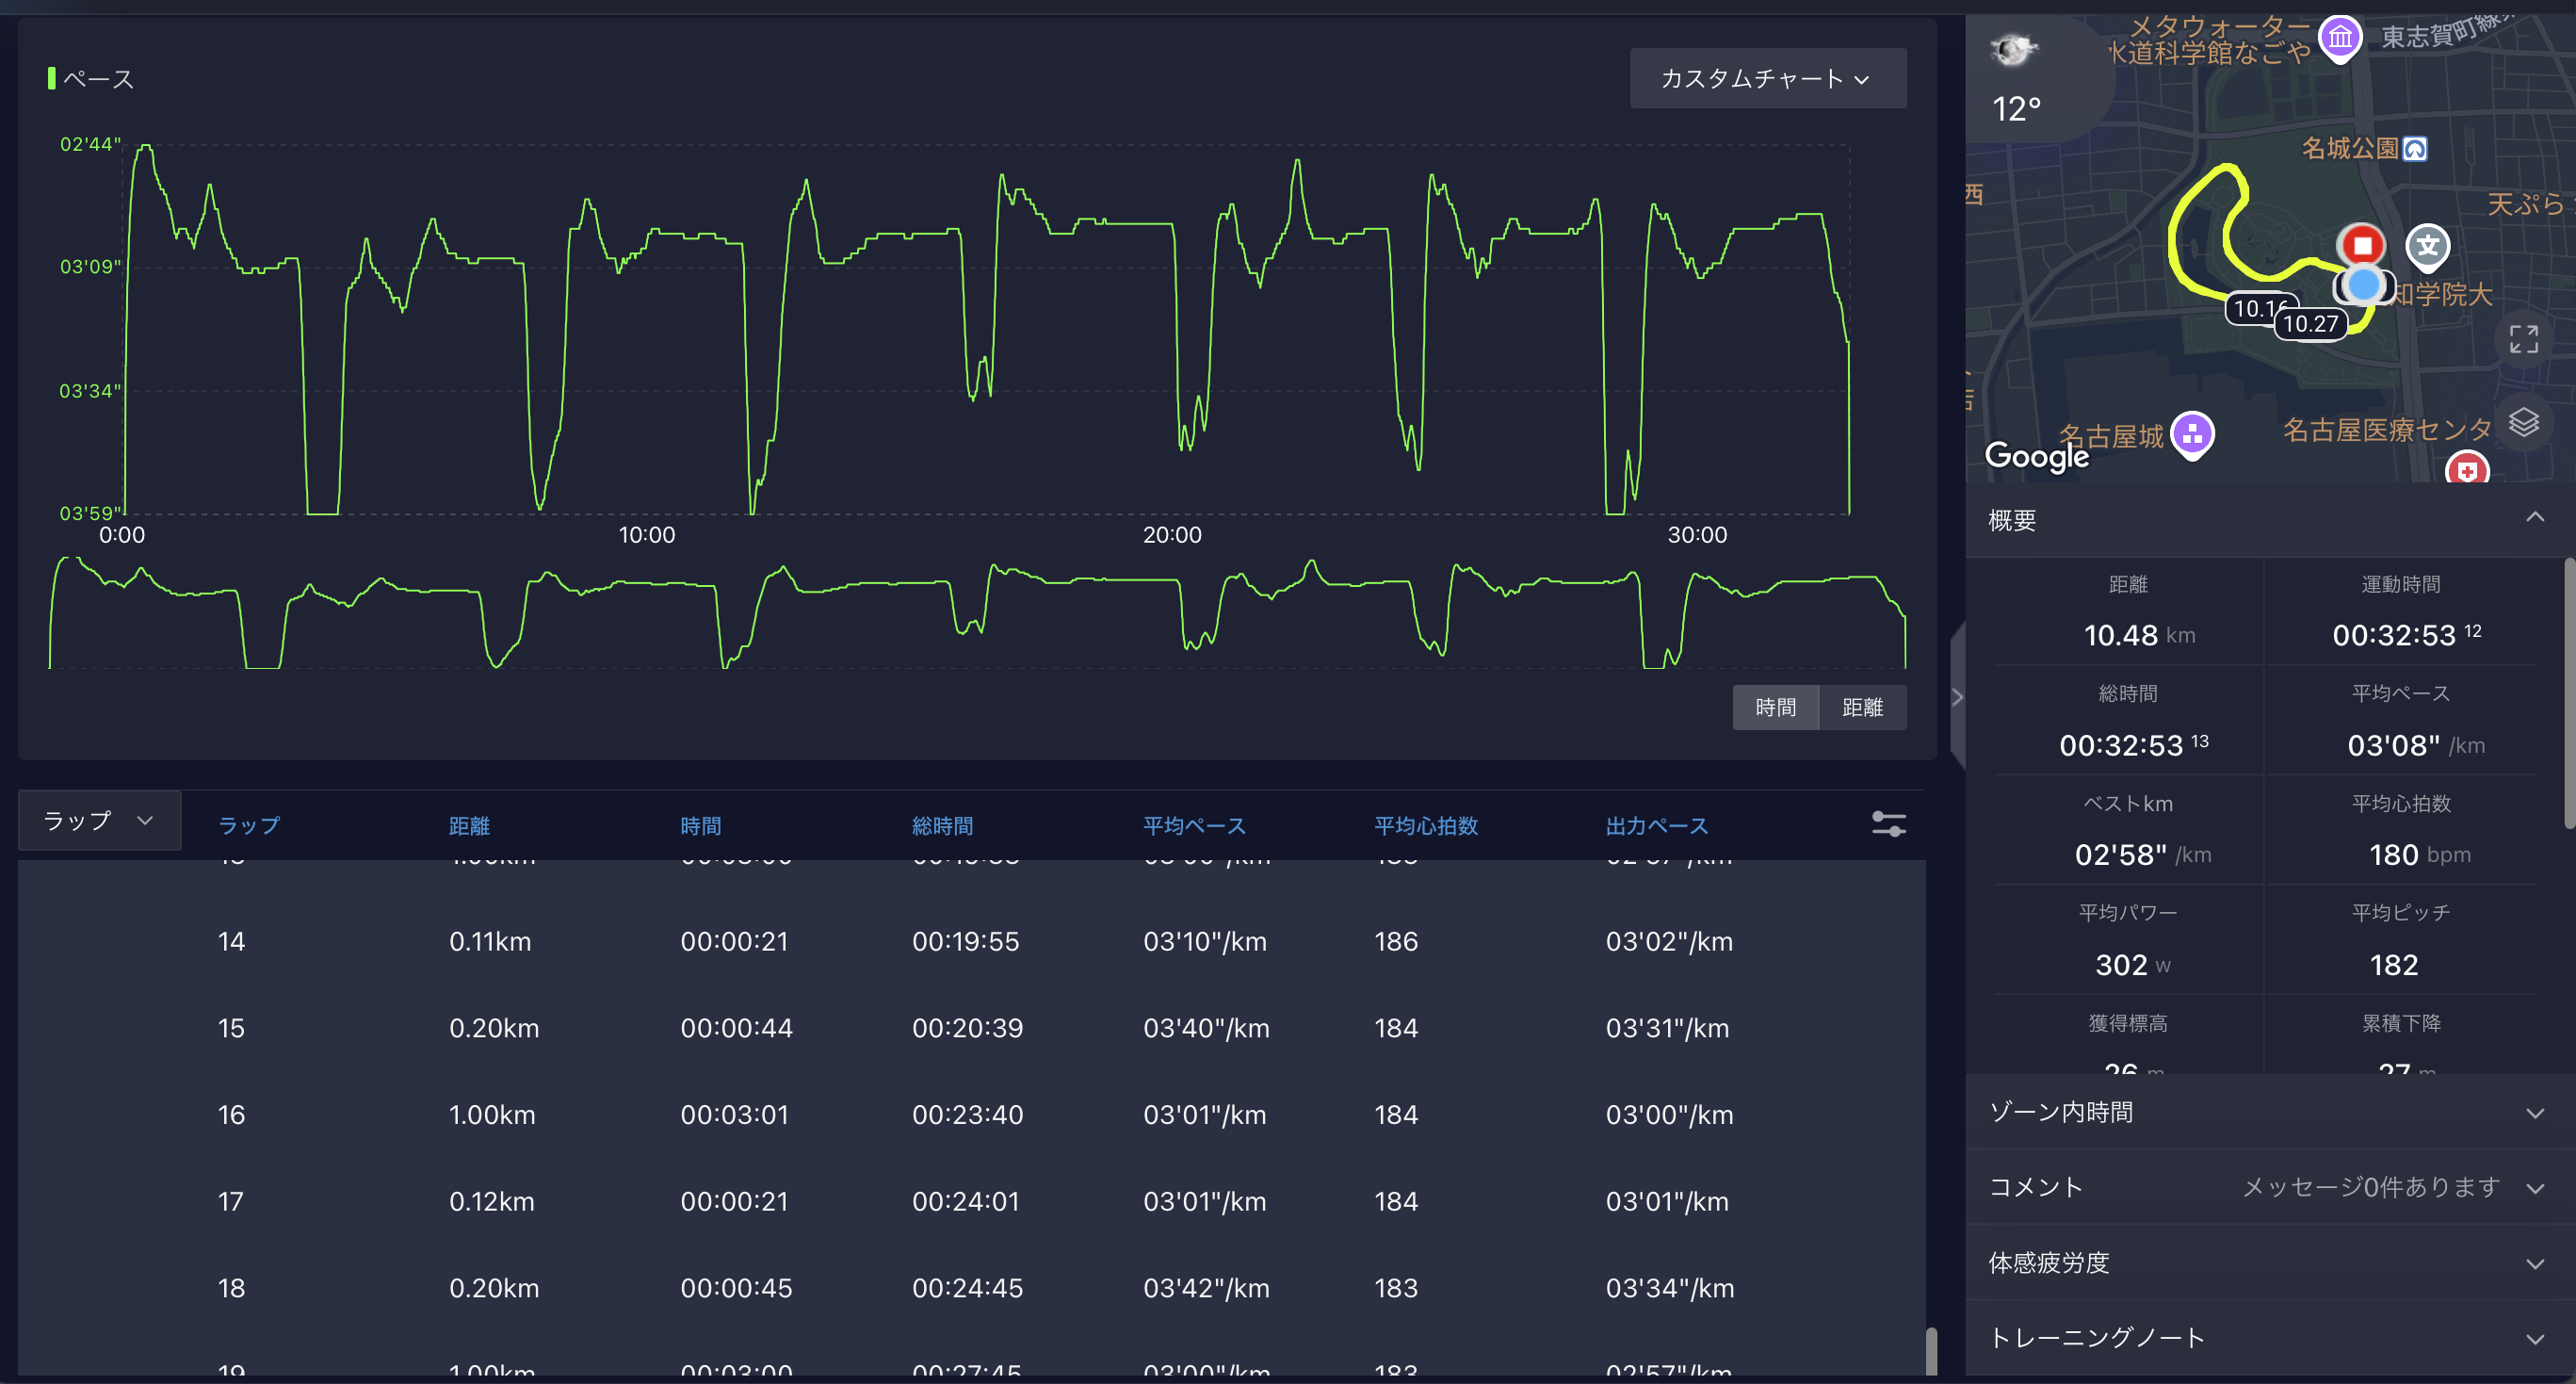This screenshot has width=2576, height=1384.
Task: Click the 平均ペース column header
Action: pos(1194,826)
